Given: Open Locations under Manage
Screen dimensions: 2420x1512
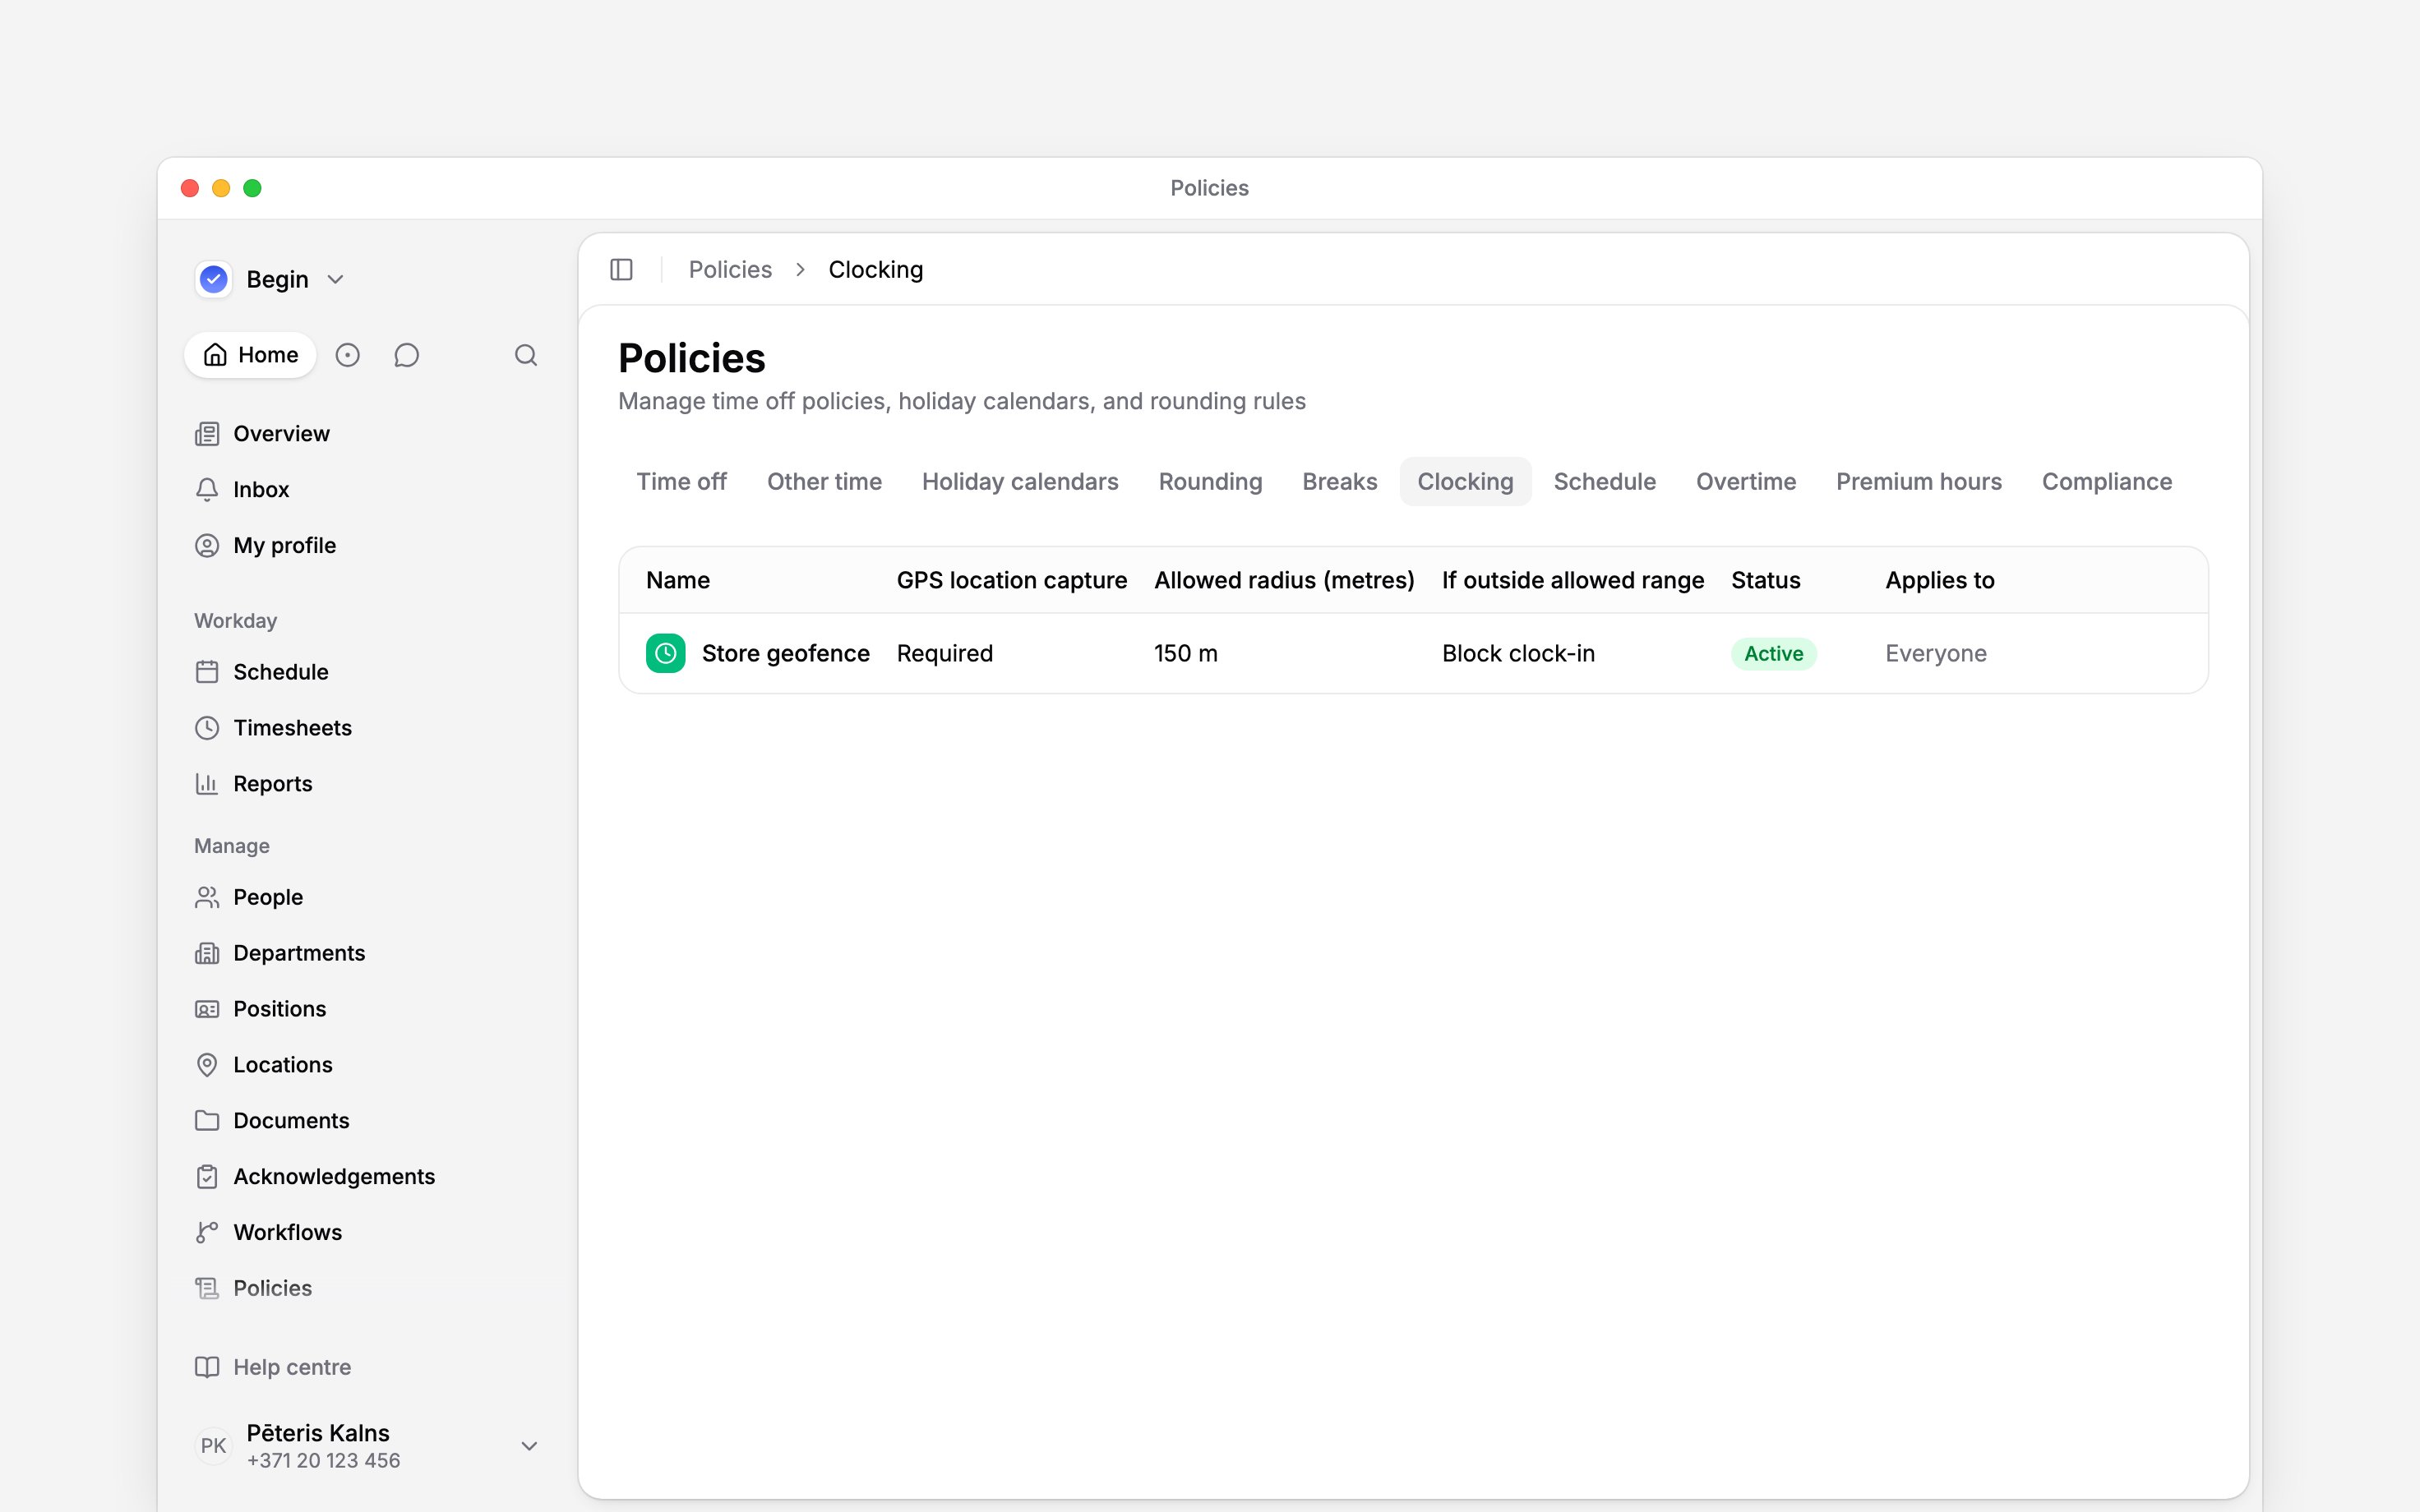Looking at the screenshot, I should click(x=264, y=1065).
